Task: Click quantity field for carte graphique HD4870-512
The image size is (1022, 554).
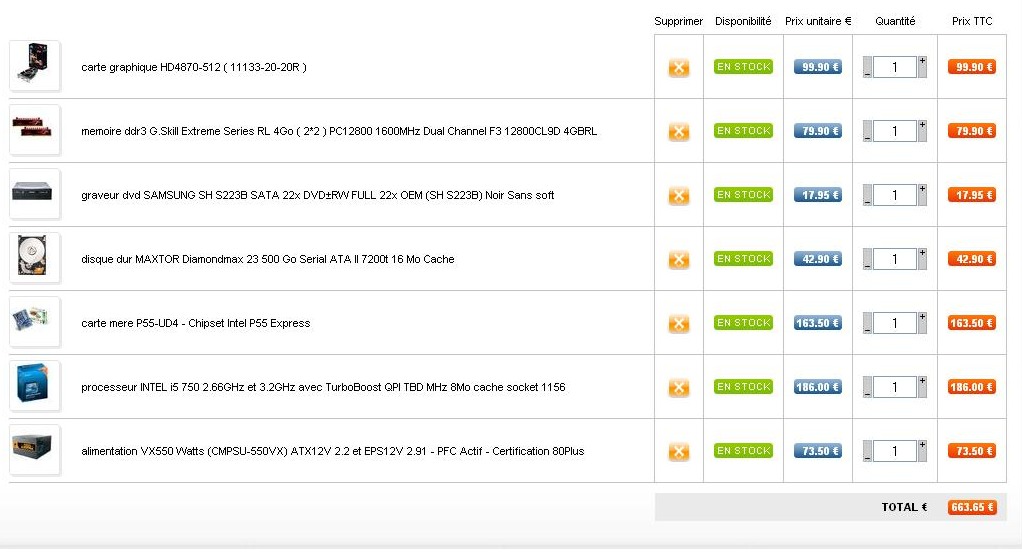Action: (895, 67)
